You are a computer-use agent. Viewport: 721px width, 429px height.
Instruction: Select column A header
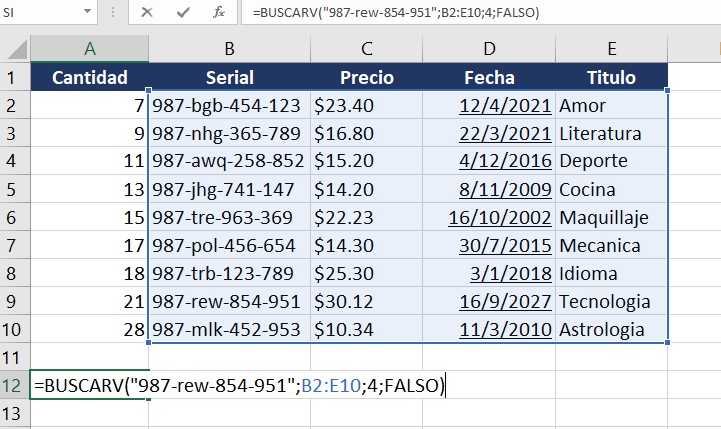(x=90, y=48)
